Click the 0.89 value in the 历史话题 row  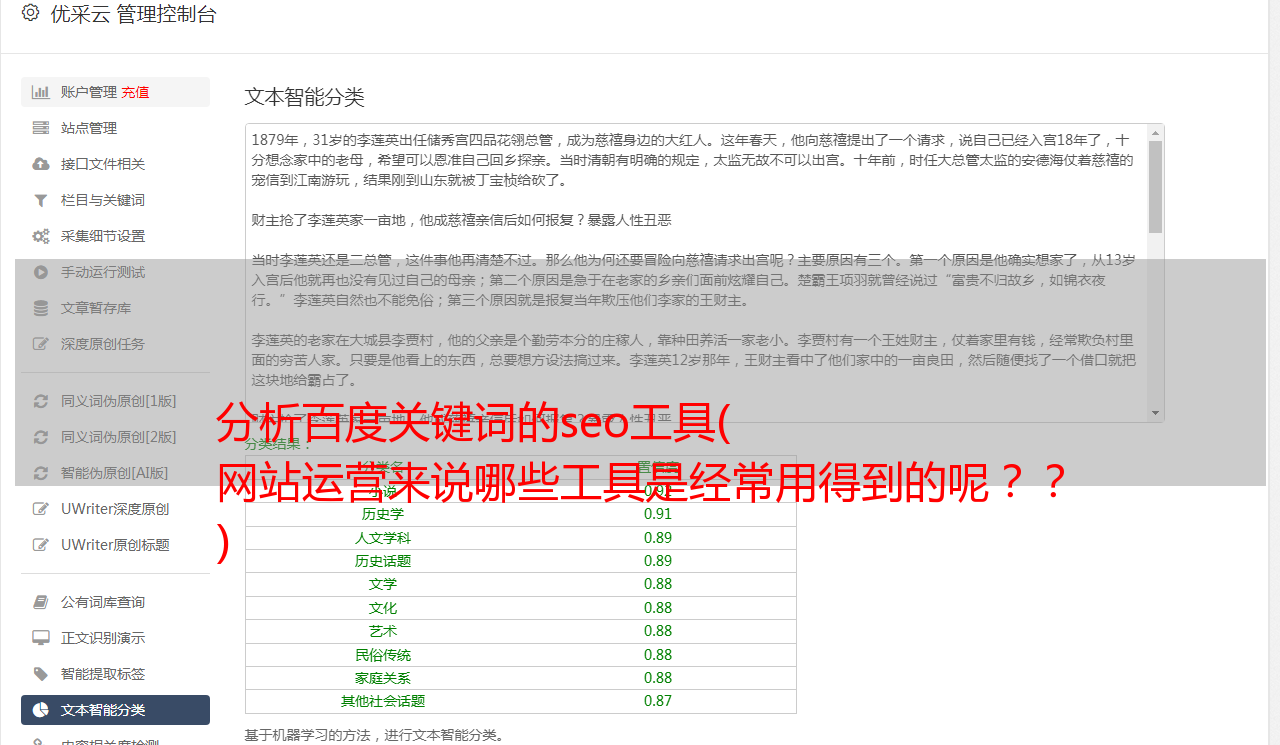click(x=658, y=561)
